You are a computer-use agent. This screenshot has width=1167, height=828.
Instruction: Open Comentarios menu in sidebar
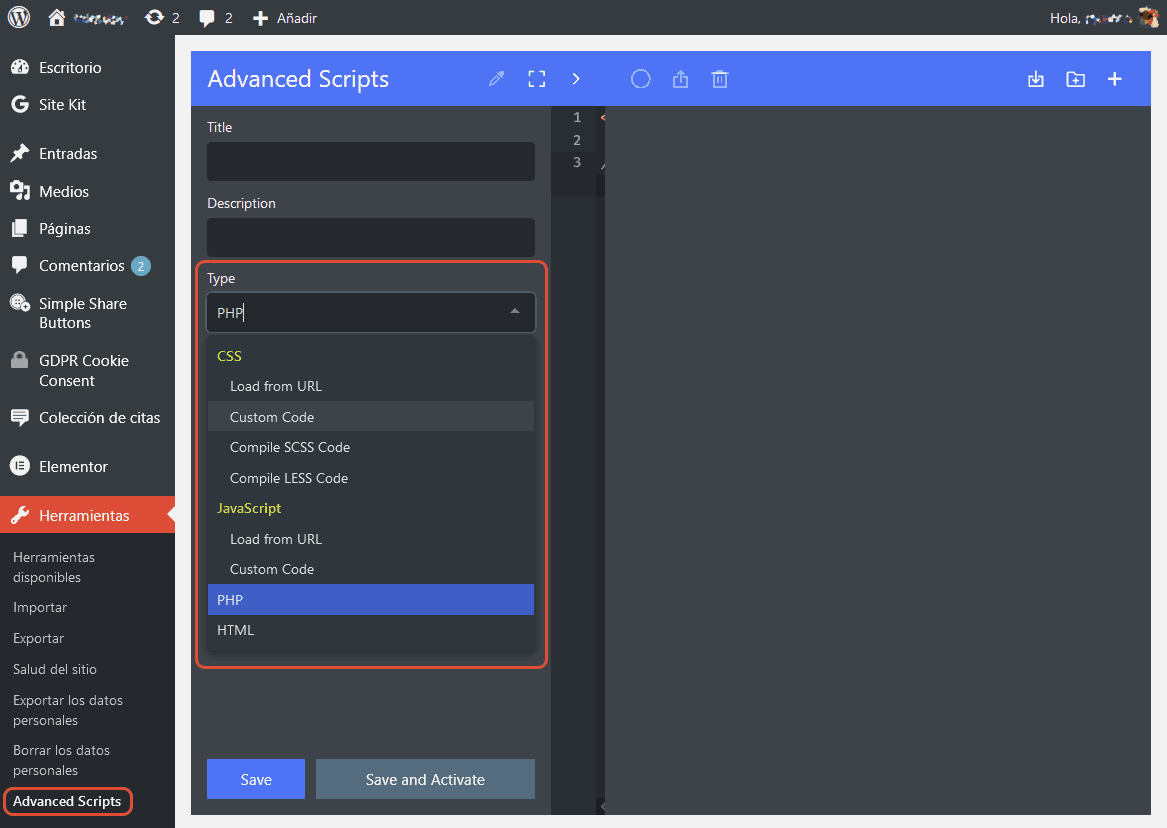pyautogui.click(x=81, y=266)
